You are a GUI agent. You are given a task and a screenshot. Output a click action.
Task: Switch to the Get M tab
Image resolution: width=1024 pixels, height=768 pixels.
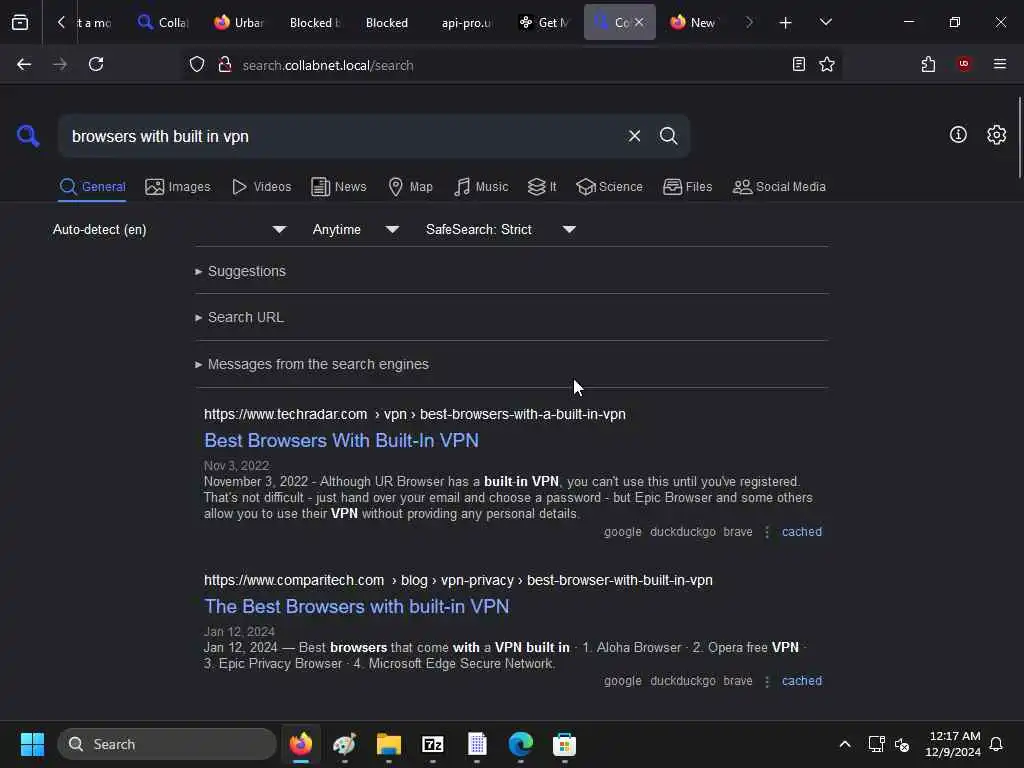(545, 22)
